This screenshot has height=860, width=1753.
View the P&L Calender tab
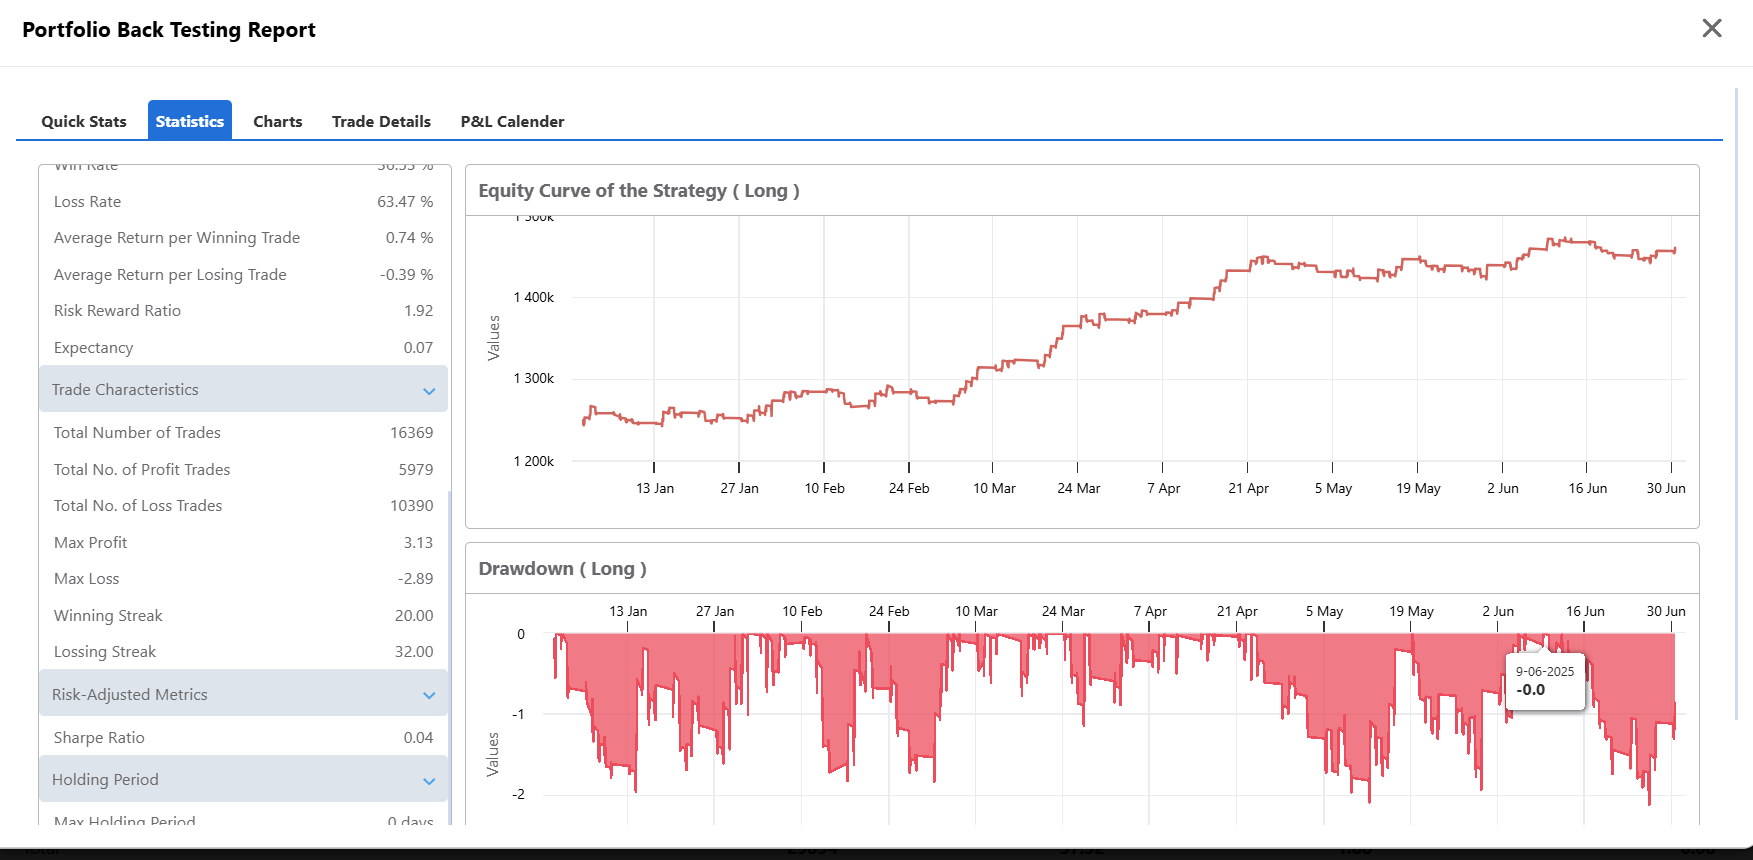coord(513,121)
